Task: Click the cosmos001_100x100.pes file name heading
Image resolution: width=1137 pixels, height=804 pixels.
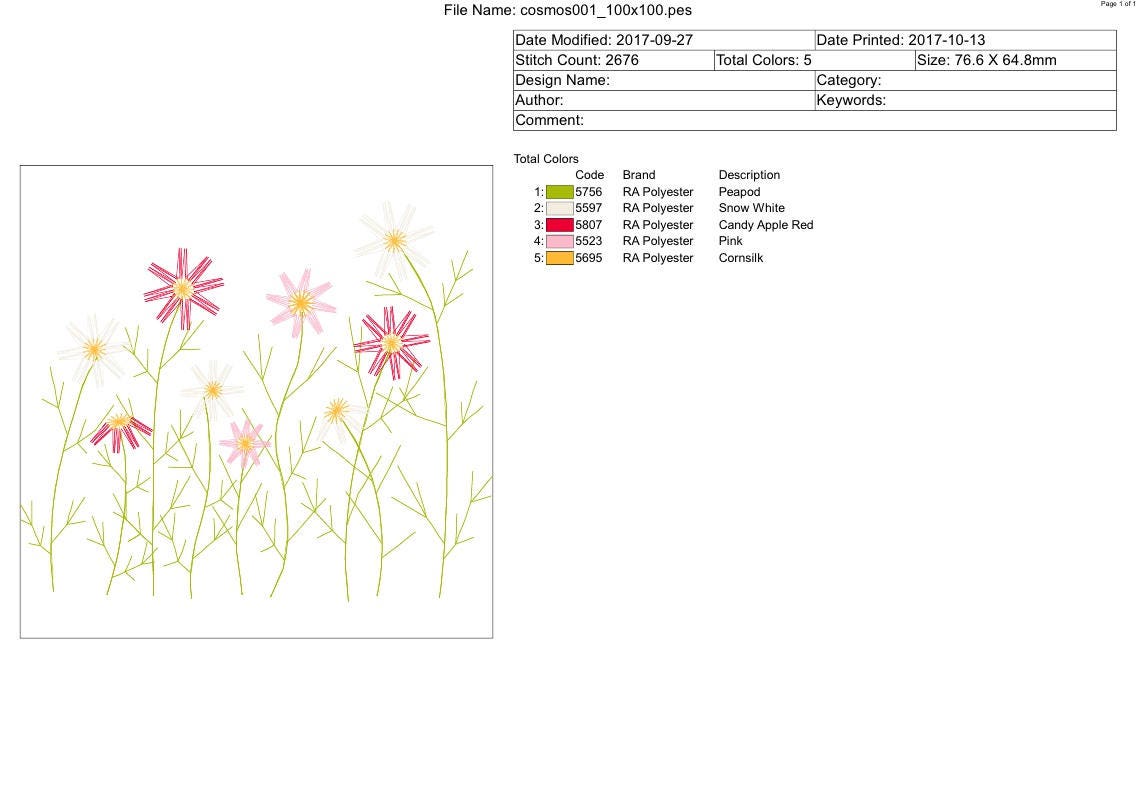Action: [568, 10]
